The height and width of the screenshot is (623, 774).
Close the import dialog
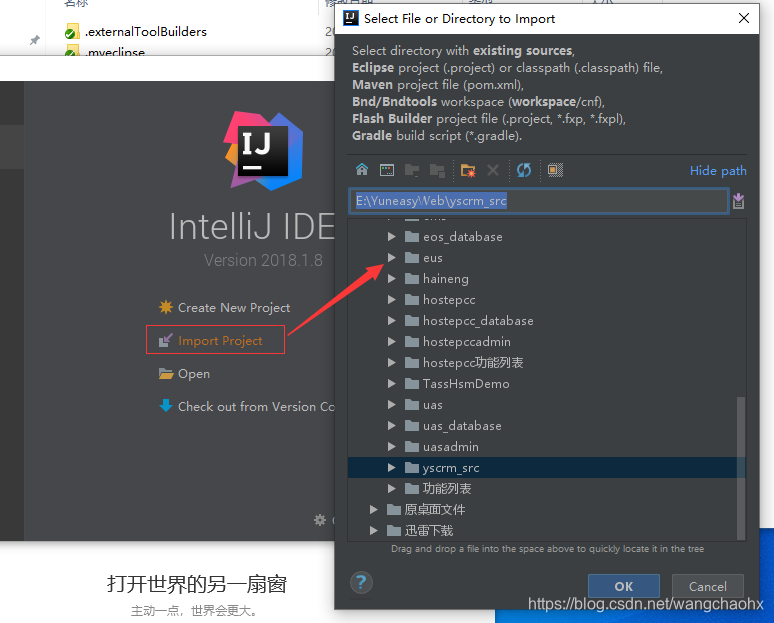[x=743, y=18]
